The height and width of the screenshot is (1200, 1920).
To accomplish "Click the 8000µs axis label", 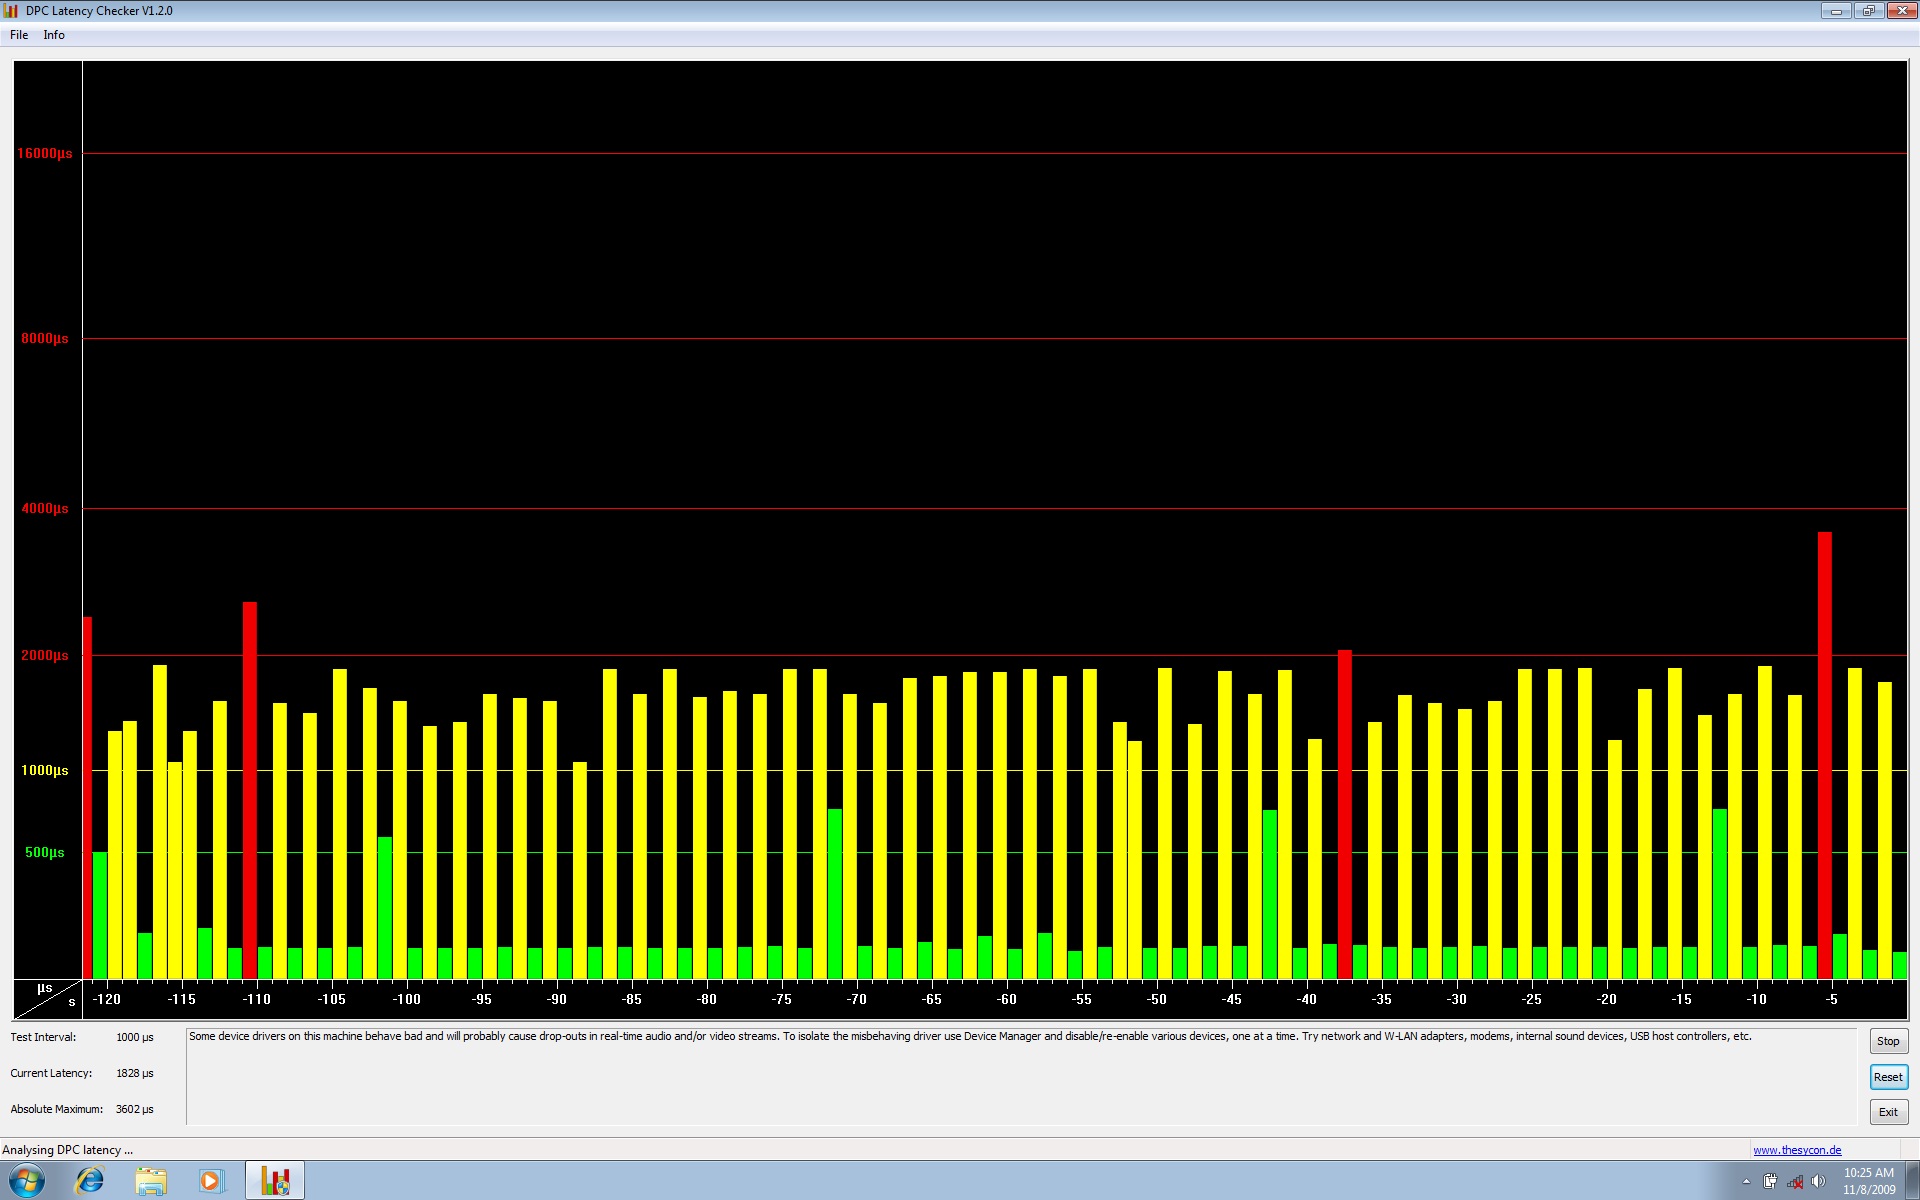I will [x=45, y=338].
